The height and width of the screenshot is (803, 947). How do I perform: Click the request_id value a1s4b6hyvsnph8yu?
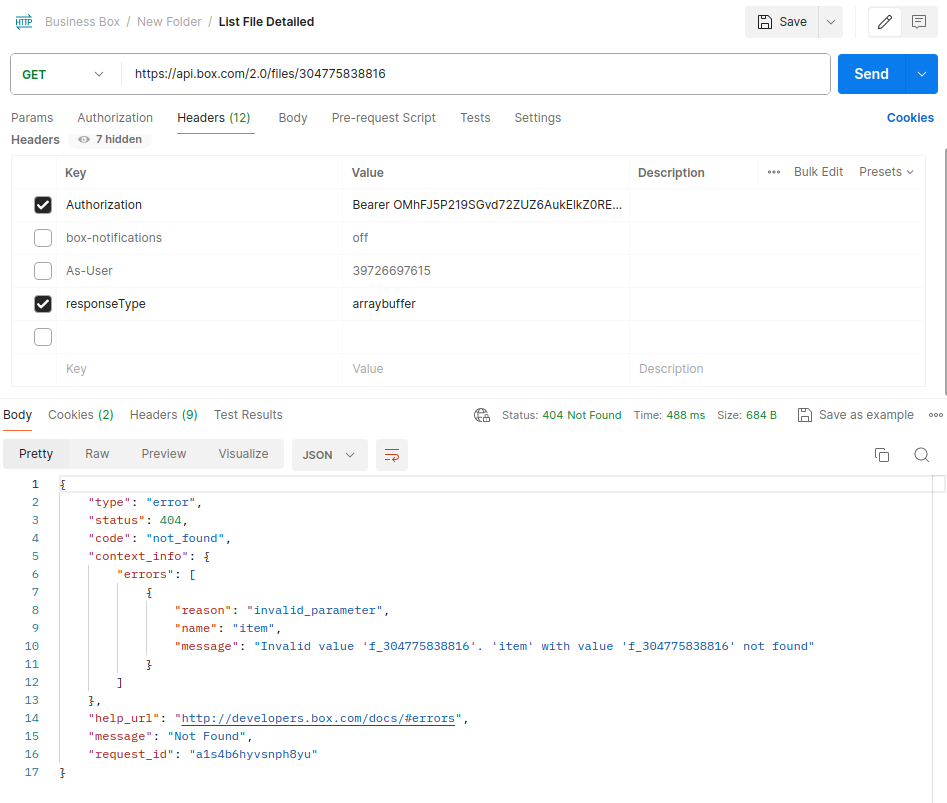(x=254, y=754)
